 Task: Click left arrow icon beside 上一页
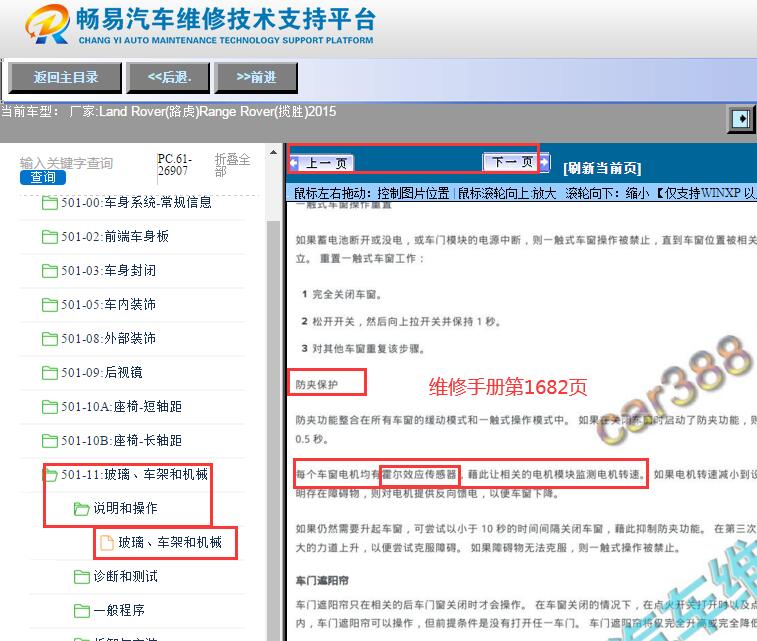click(294, 163)
